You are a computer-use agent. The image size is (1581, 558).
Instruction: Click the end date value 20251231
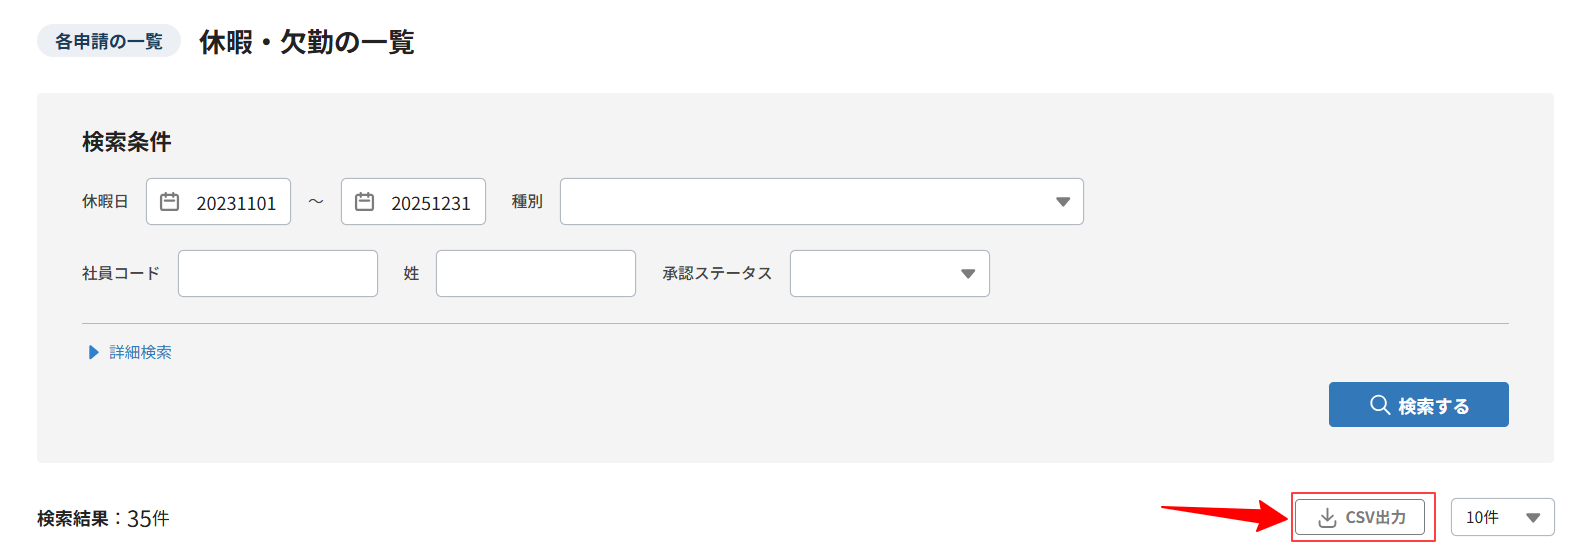pyautogui.click(x=431, y=203)
